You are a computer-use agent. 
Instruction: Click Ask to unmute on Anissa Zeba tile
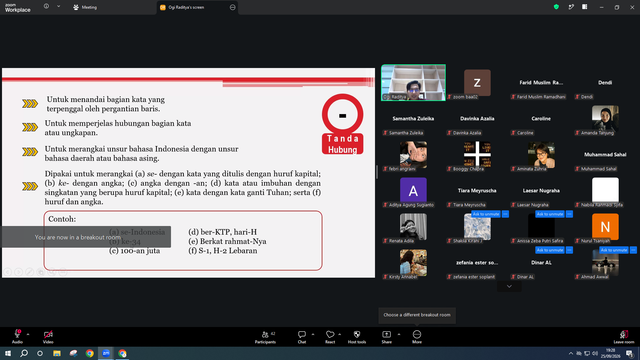550,214
